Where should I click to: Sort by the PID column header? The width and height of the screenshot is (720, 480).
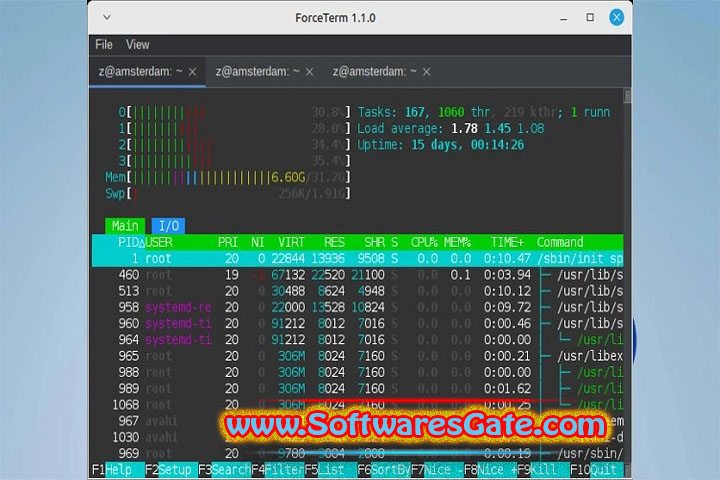(x=131, y=242)
